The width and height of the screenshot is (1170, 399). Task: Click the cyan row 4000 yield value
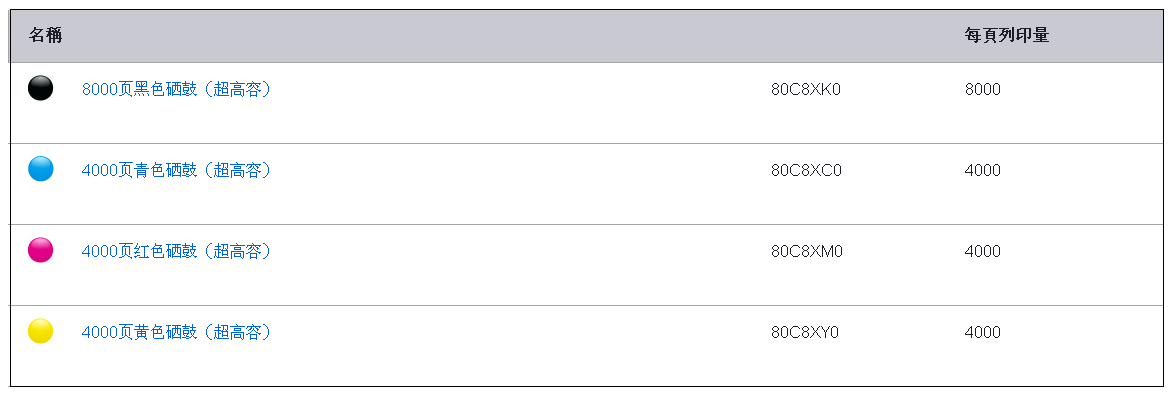click(x=983, y=170)
